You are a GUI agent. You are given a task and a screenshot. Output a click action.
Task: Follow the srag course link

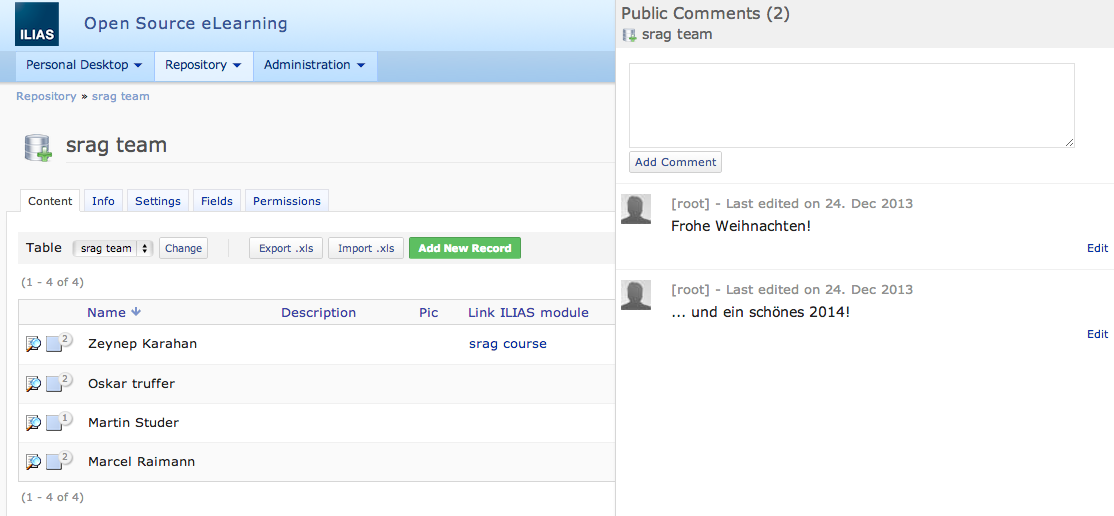coord(507,344)
